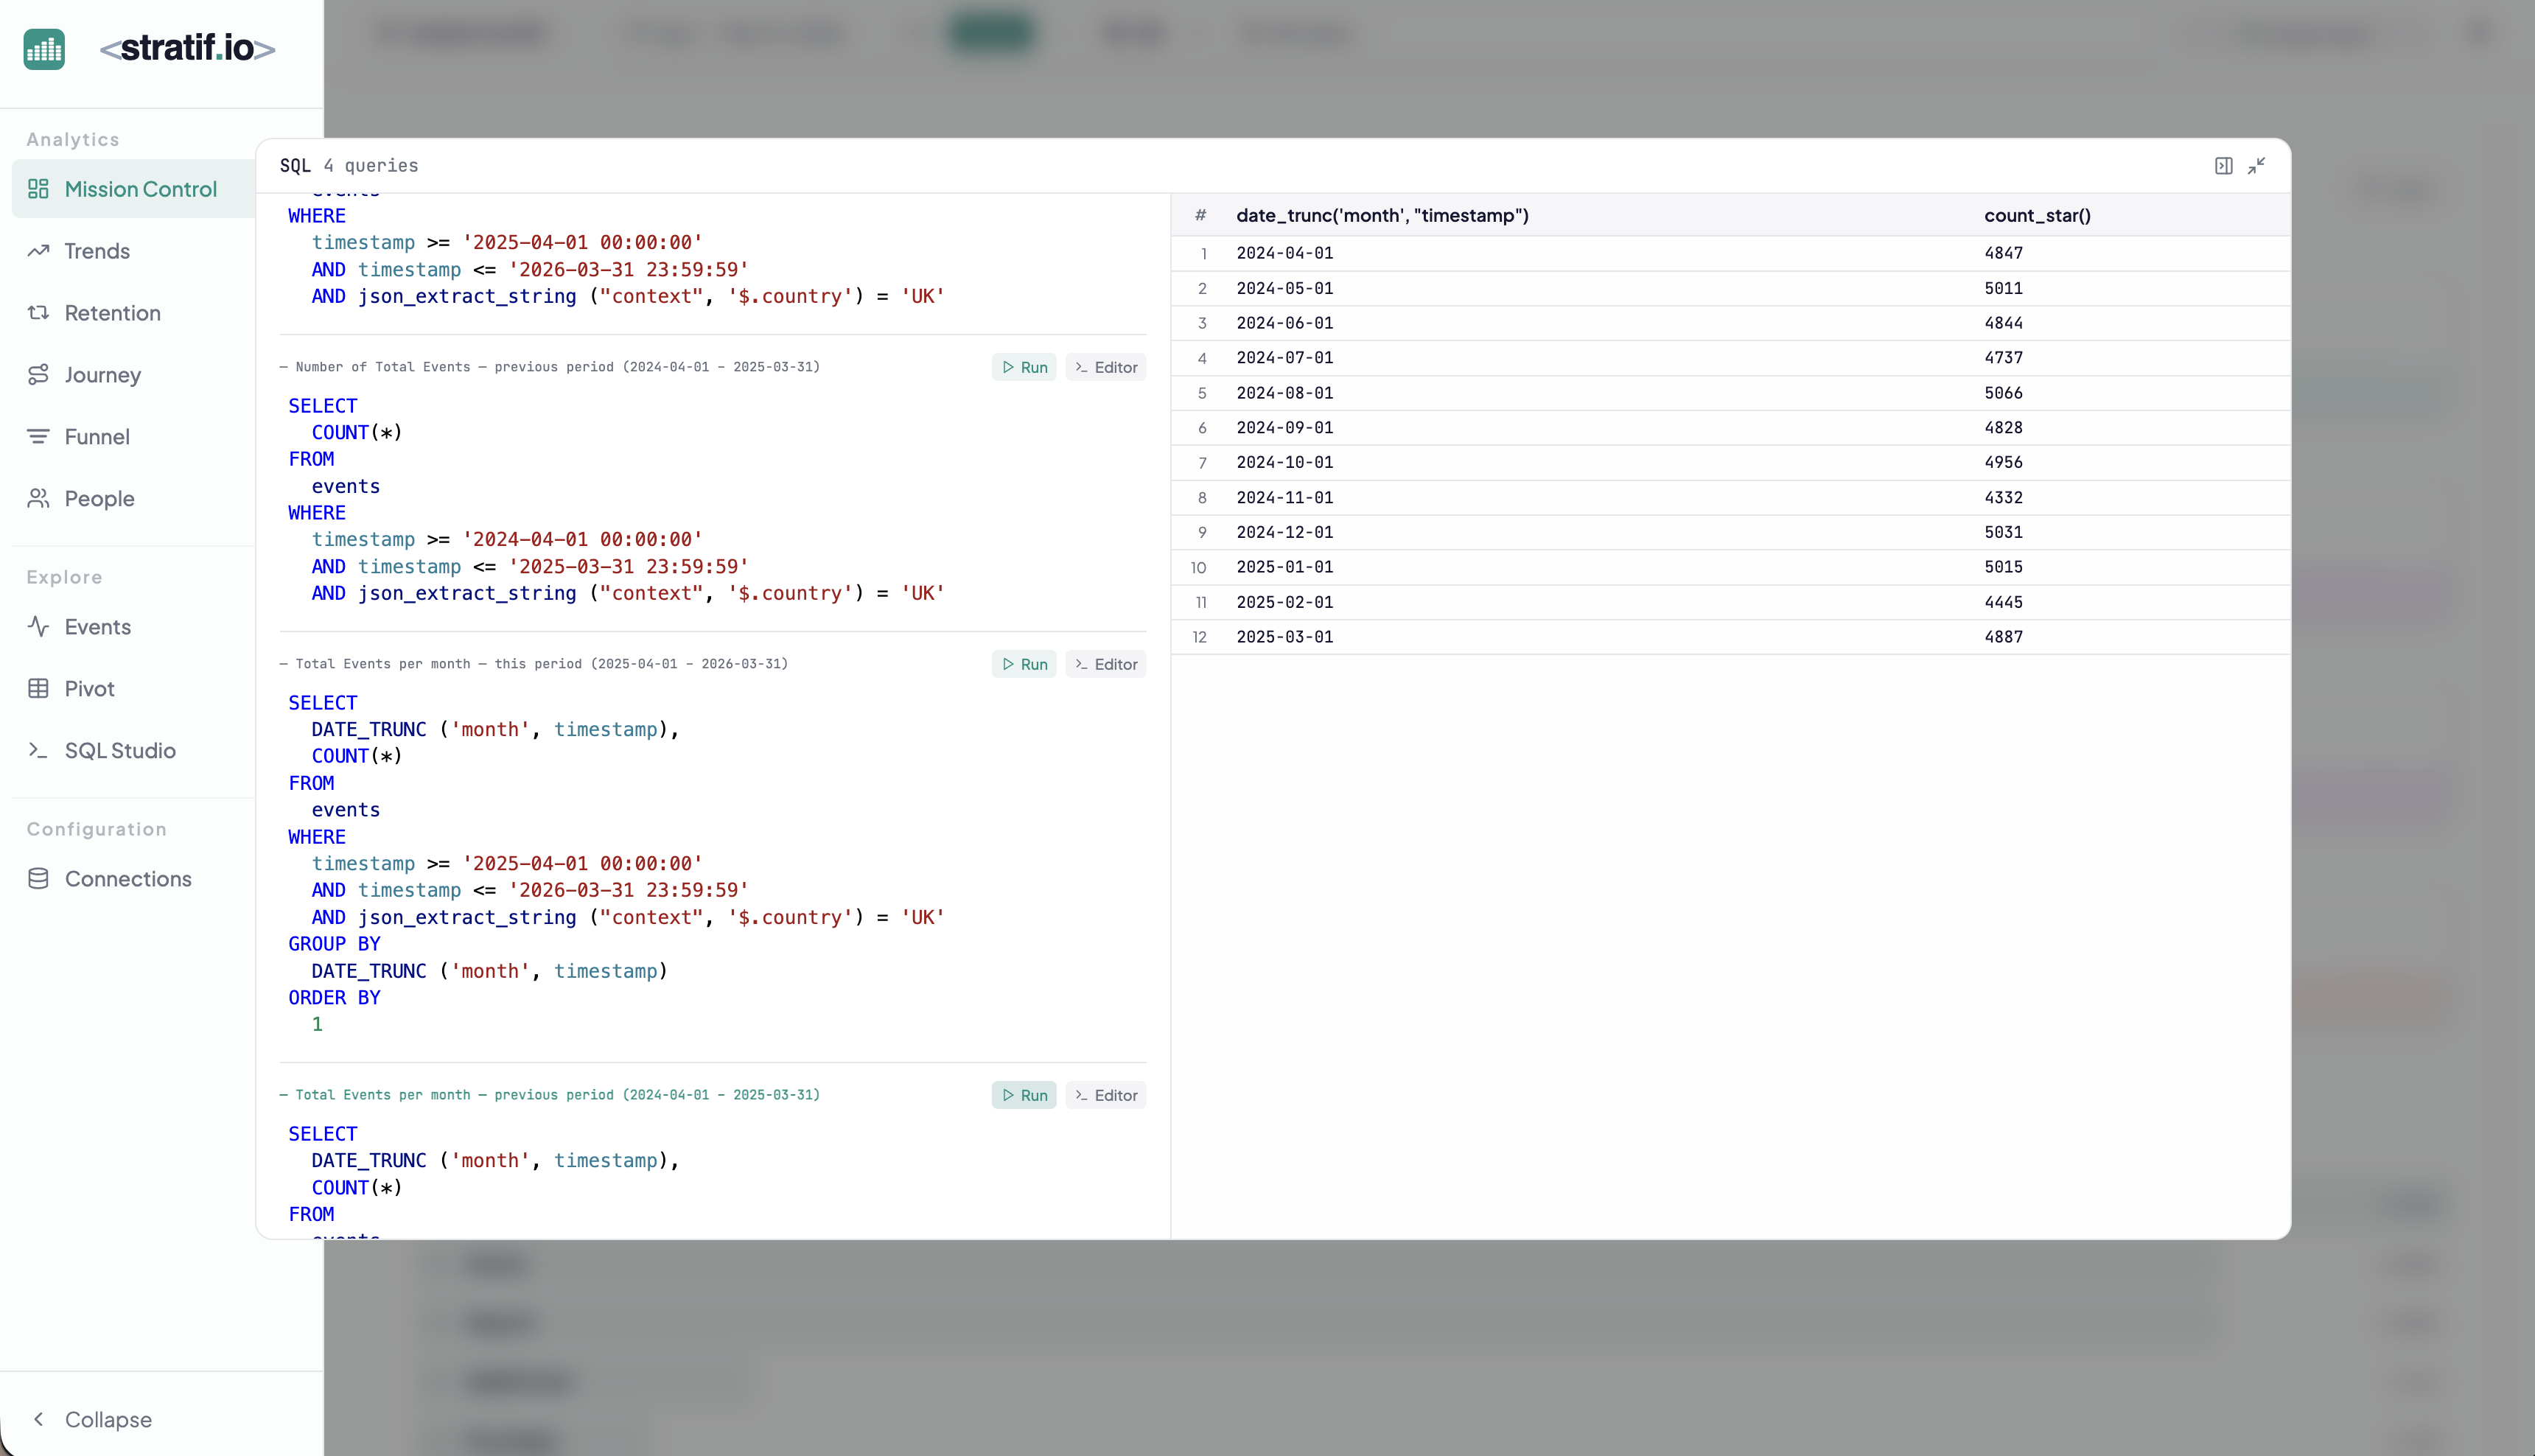Open the Retention icon in sidebar

click(x=38, y=313)
